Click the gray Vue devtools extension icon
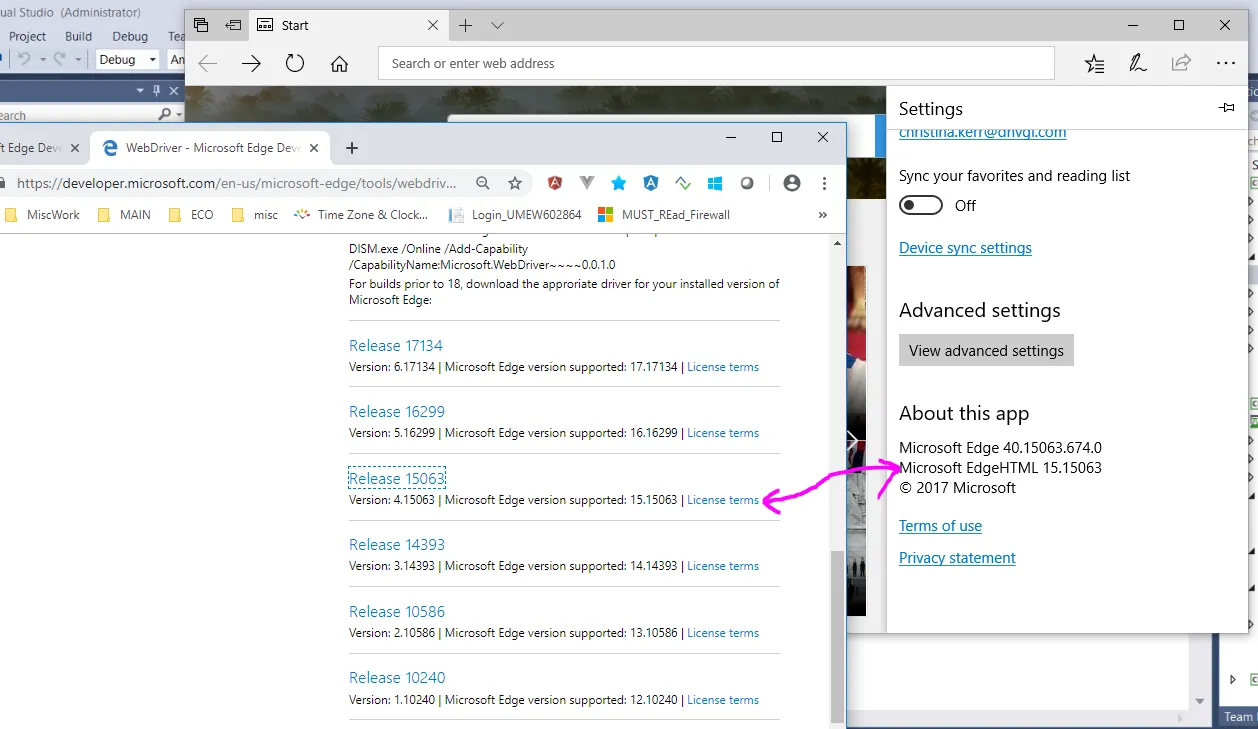This screenshot has height=729, width=1258. click(587, 183)
